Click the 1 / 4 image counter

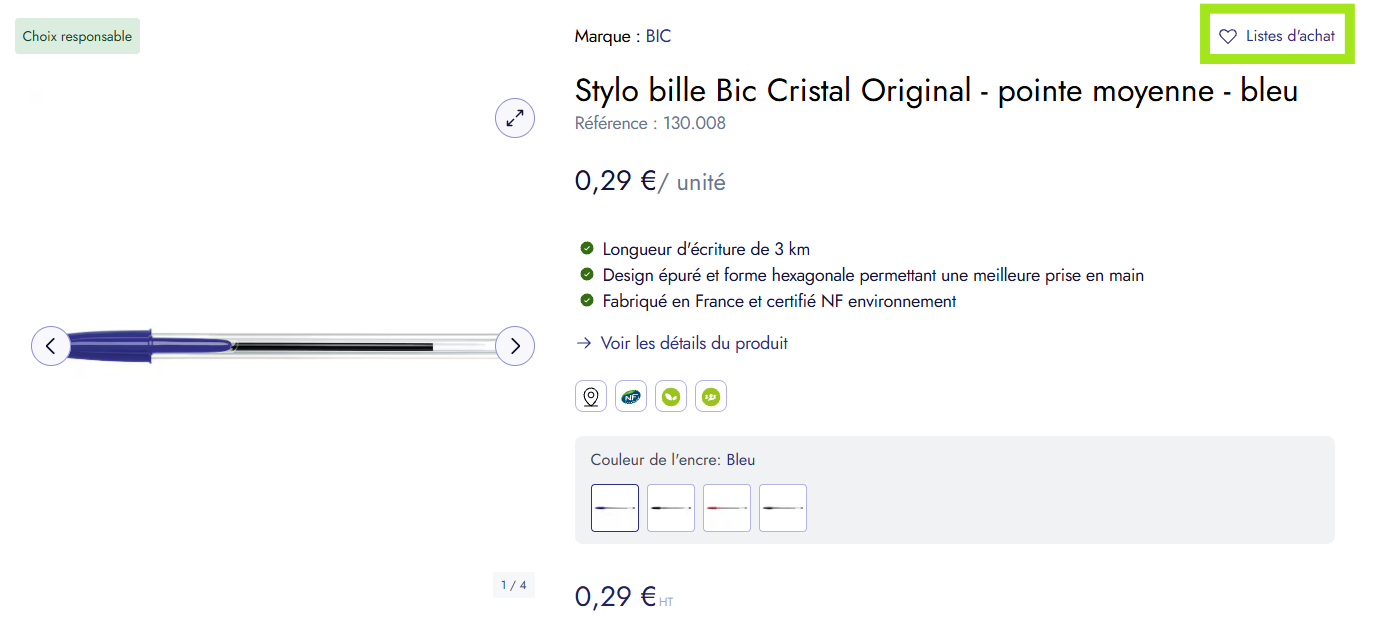(514, 585)
